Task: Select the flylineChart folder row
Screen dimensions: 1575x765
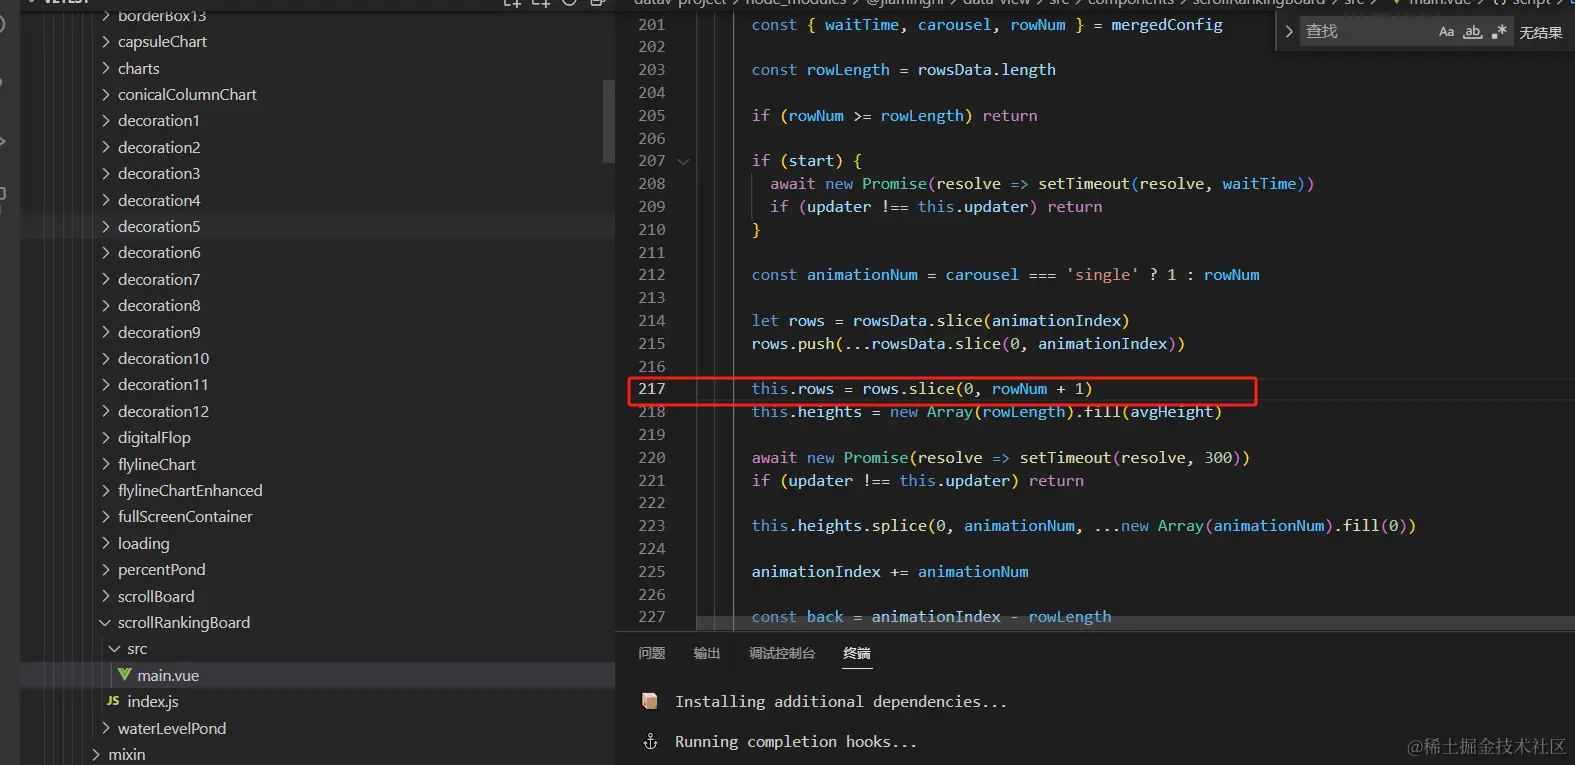Action: (x=317, y=464)
